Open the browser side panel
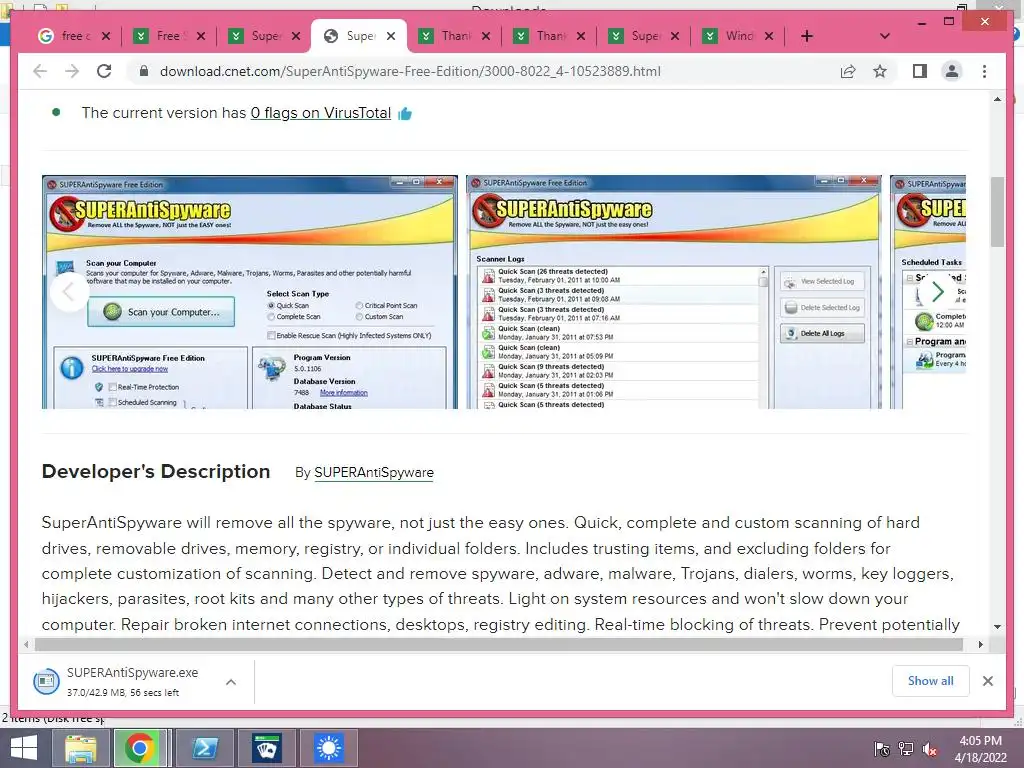Viewport: 1024px width, 768px height. pos(920,71)
